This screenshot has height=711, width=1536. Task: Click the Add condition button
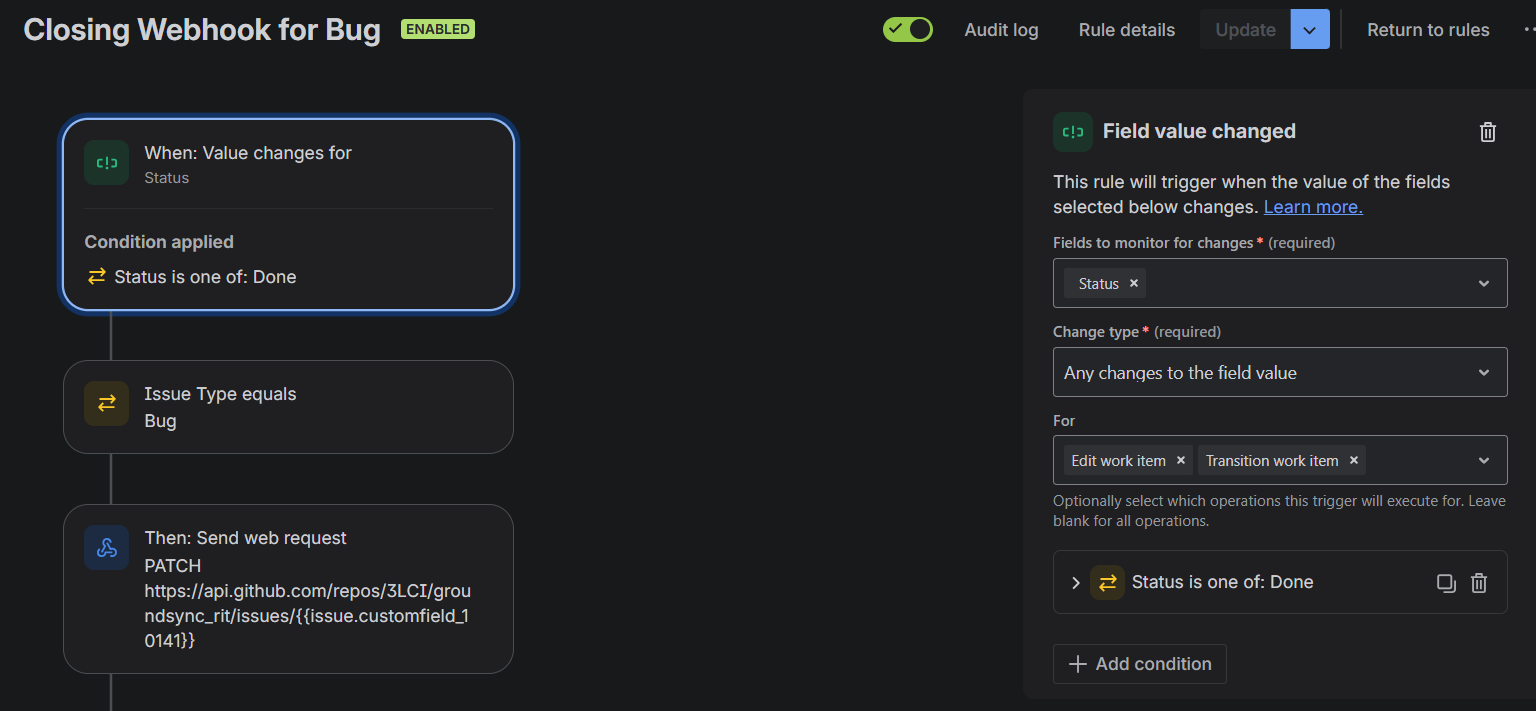point(1140,664)
